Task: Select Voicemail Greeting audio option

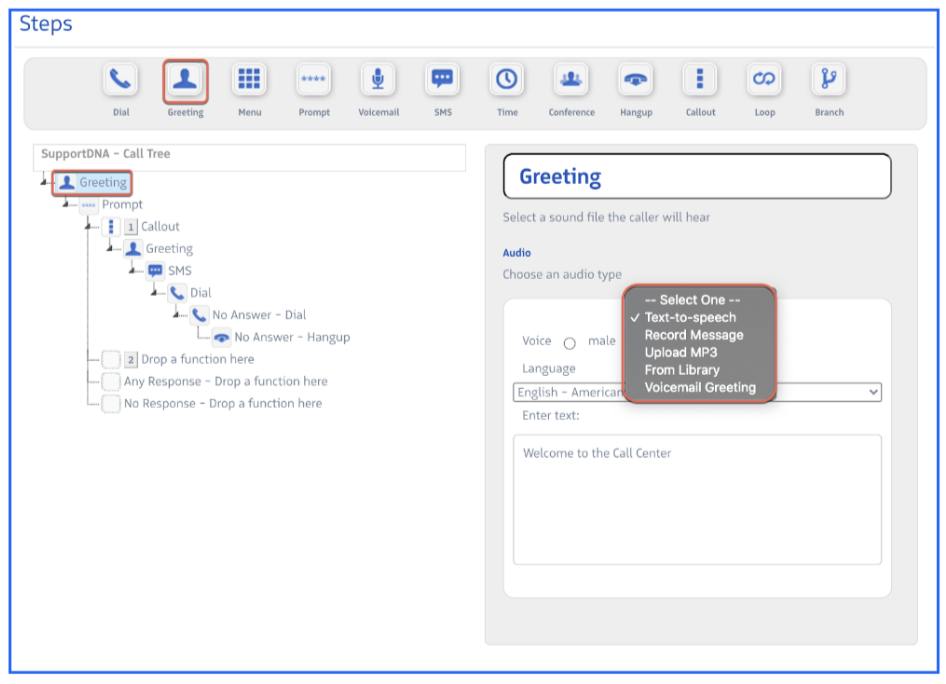Action: tap(699, 387)
